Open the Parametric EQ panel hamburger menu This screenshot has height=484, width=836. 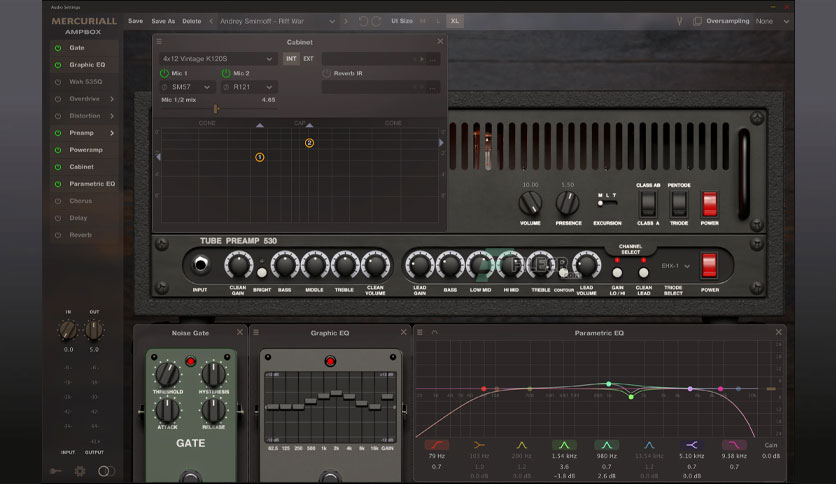[x=420, y=333]
